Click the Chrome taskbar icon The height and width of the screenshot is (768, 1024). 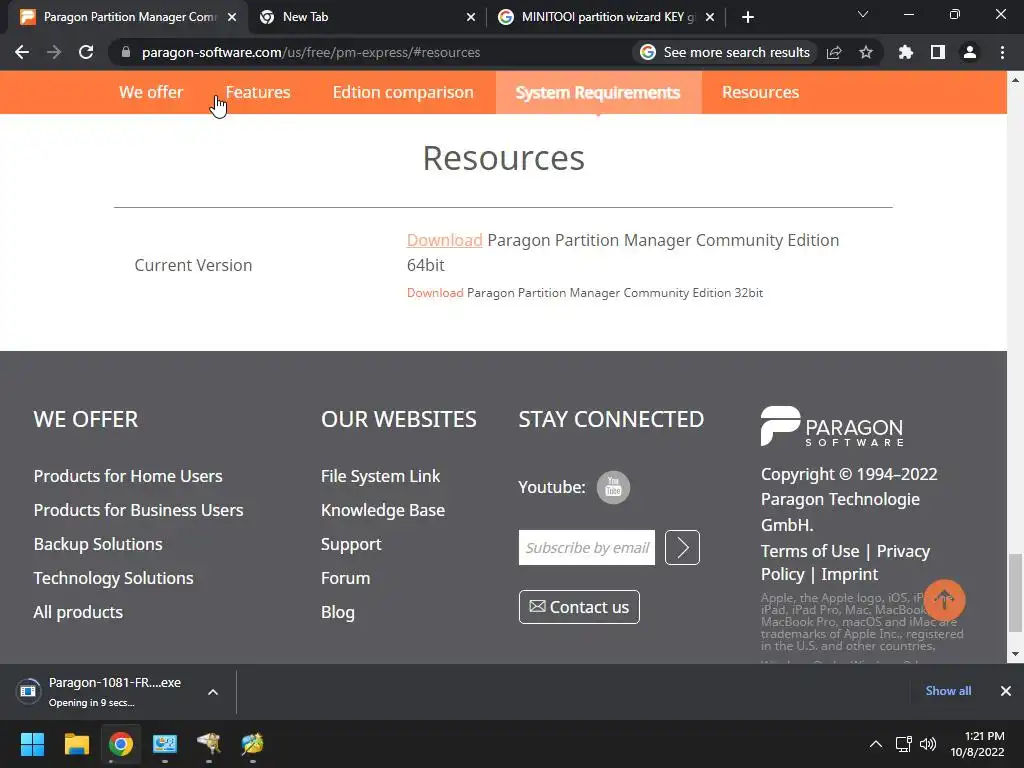click(121, 744)
